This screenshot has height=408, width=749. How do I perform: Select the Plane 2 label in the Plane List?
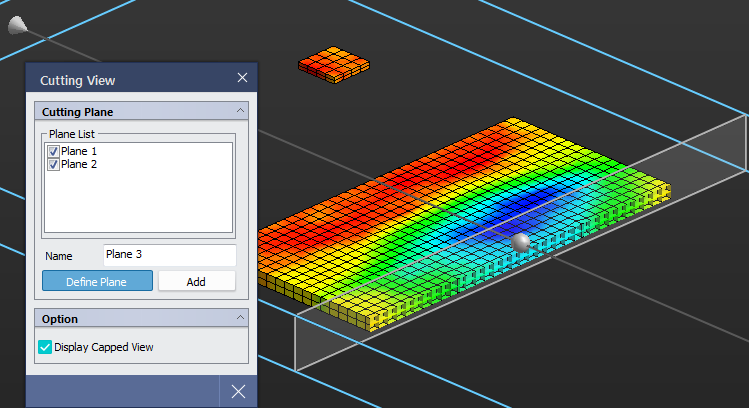pos(79,164)
